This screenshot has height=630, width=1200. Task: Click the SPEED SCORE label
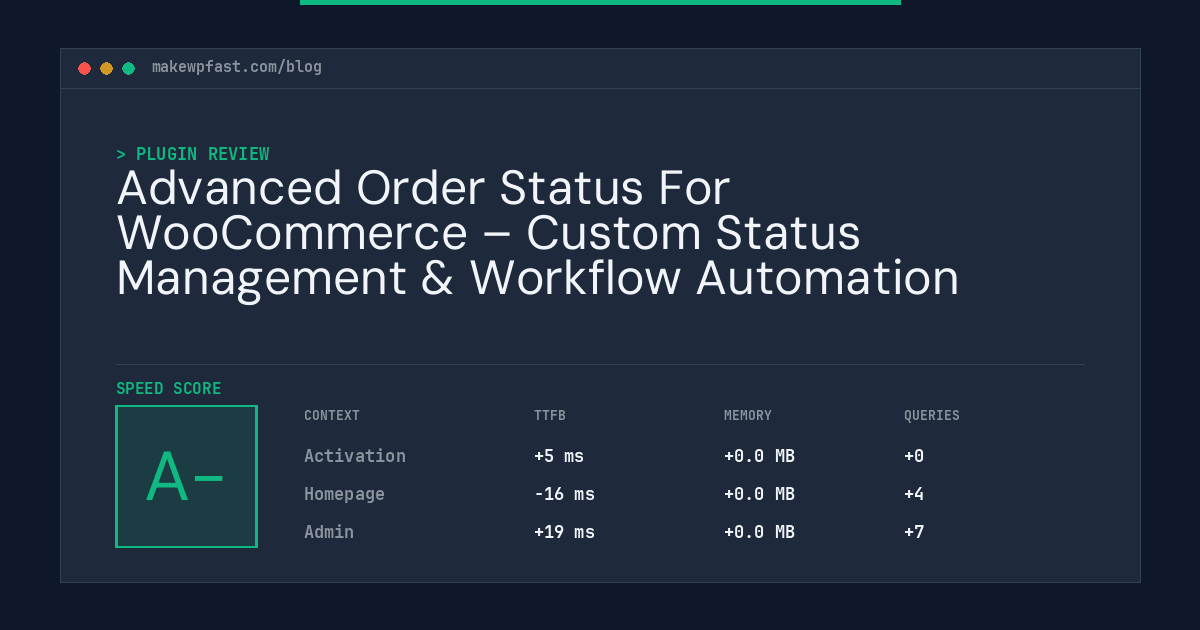coord(169,388)
